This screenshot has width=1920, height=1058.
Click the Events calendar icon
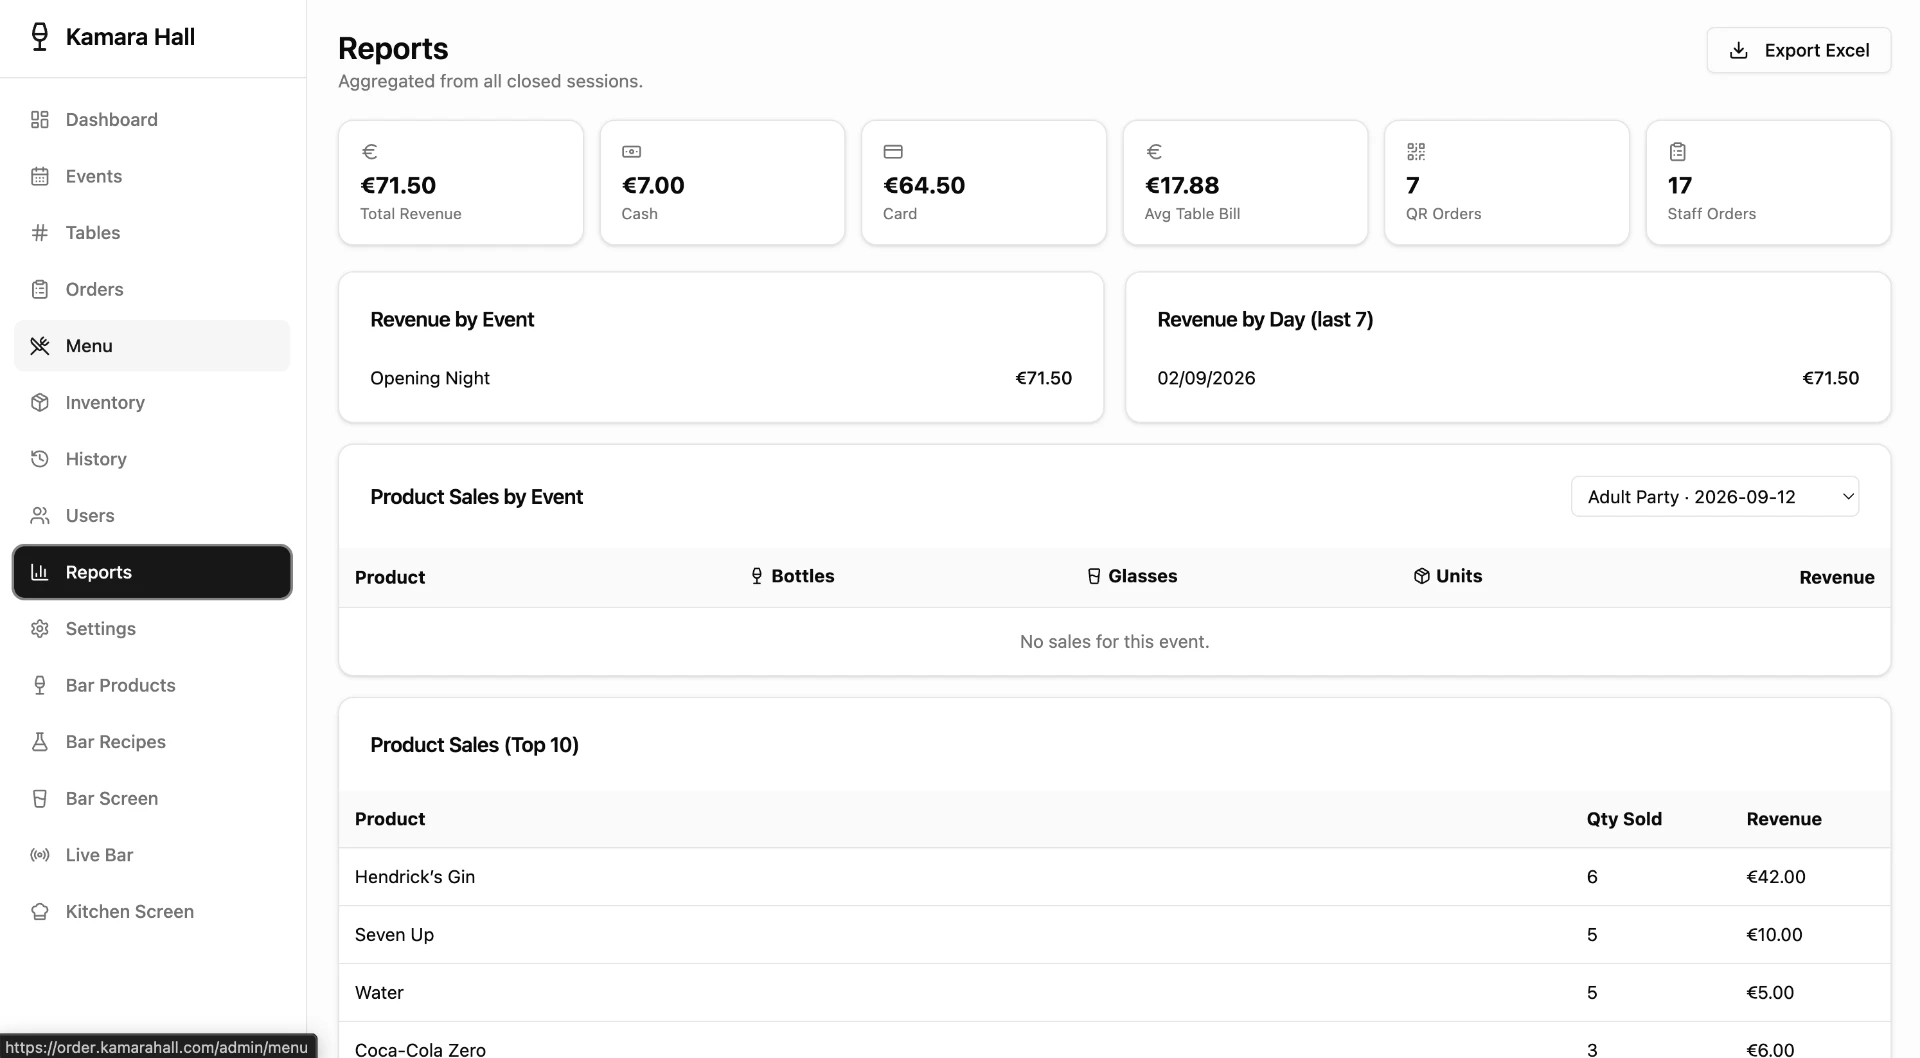tap(40, 177)
